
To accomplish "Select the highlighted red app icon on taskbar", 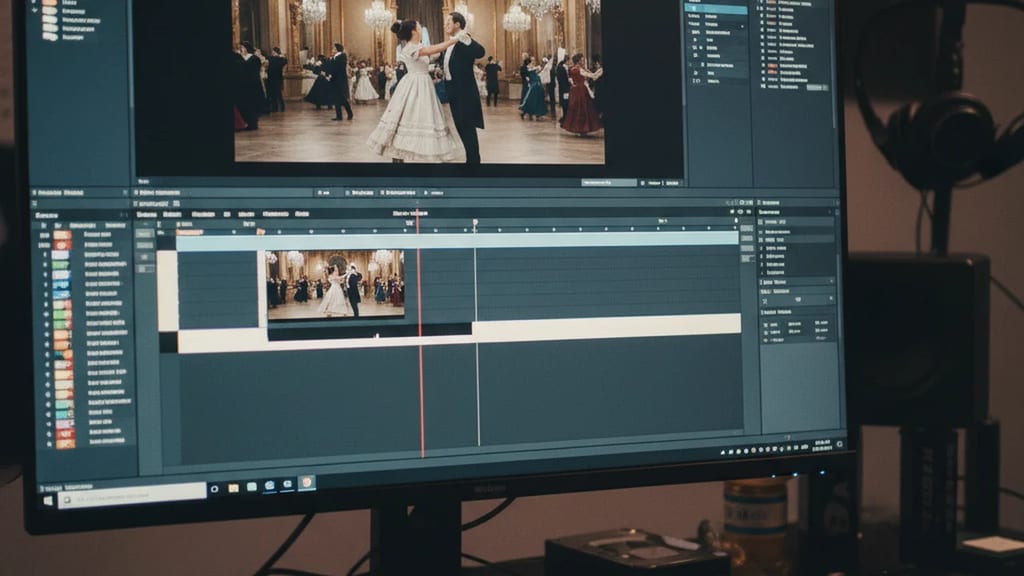I will [306, 483].
